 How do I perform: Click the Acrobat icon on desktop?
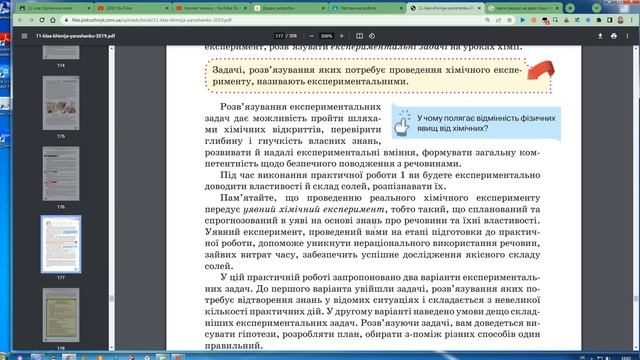pos(5,40)
